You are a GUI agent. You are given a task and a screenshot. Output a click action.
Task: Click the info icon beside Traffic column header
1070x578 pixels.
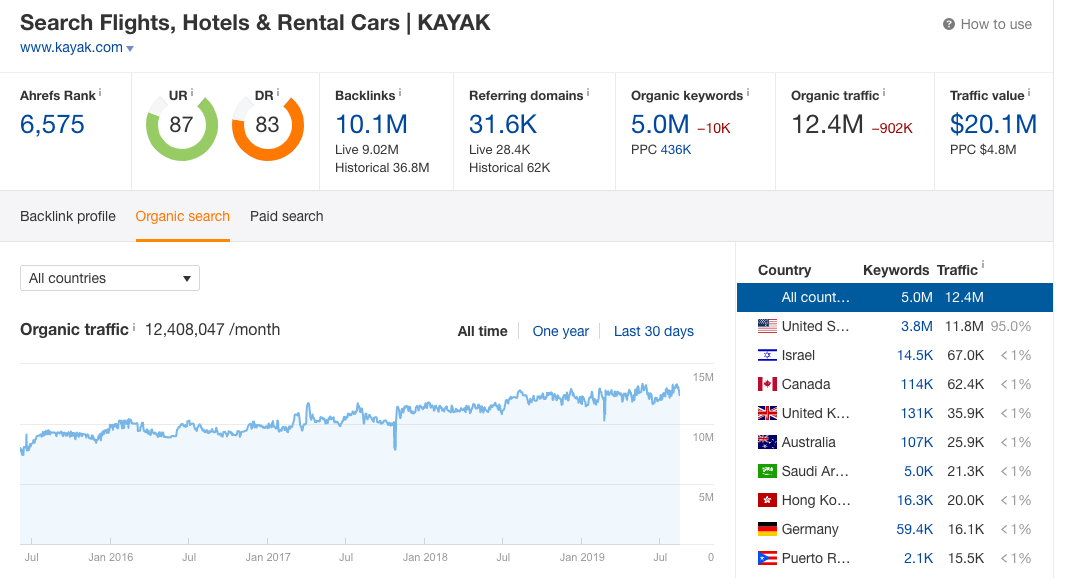tap(985, 264)
